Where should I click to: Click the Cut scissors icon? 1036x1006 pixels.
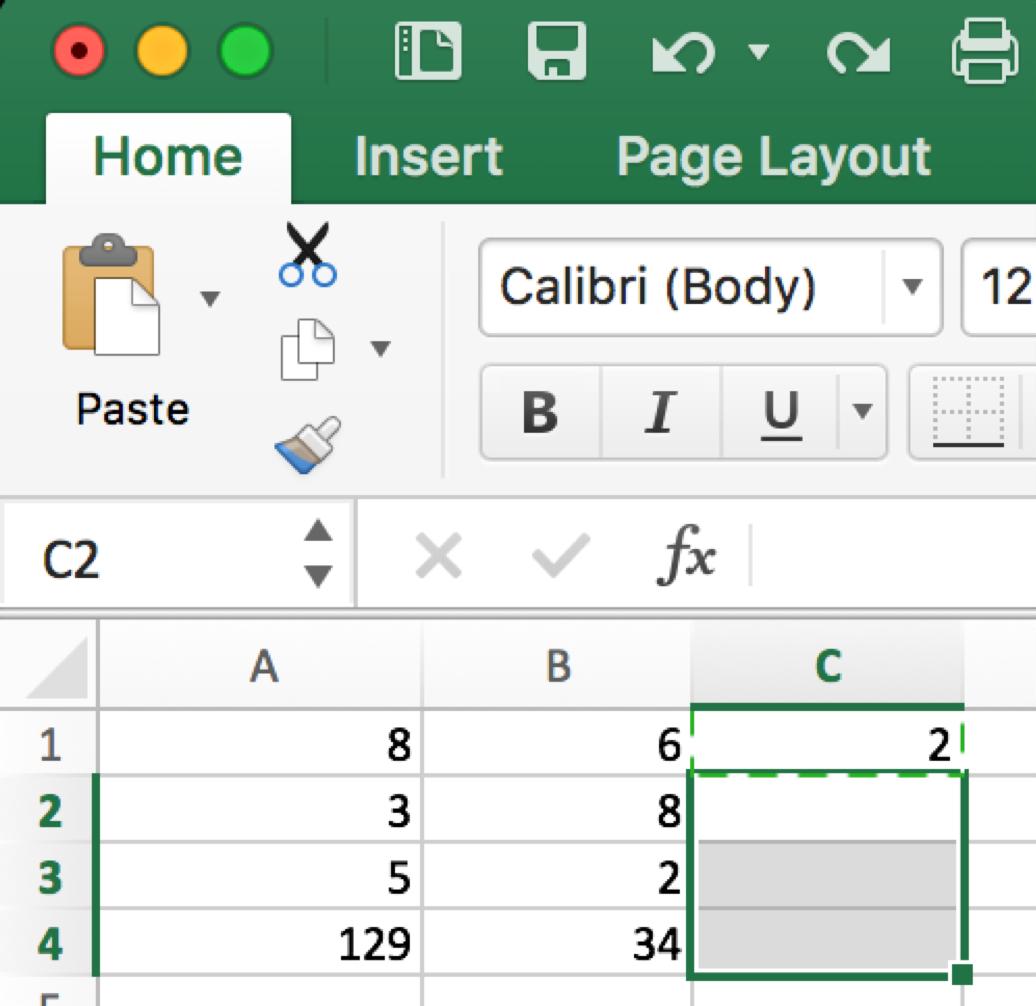[x=307, y=255]
